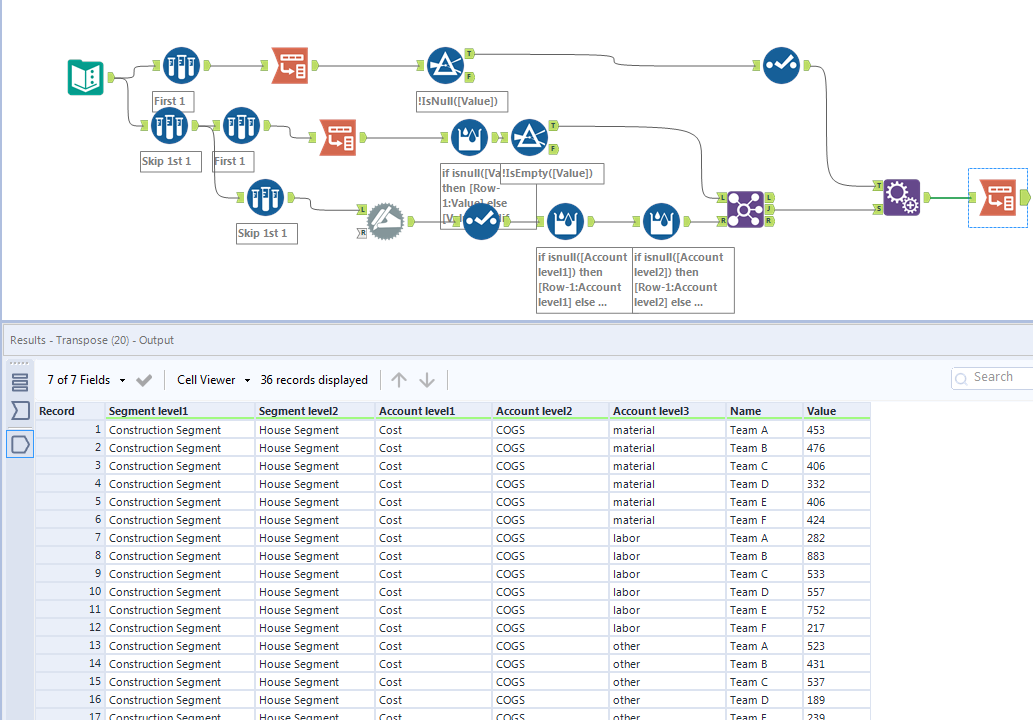Viewport: 1033px width, 720px height.
Task: Open the Filter tool with !IsNull([Value]) expression
Action: click(x=447, y=65)
